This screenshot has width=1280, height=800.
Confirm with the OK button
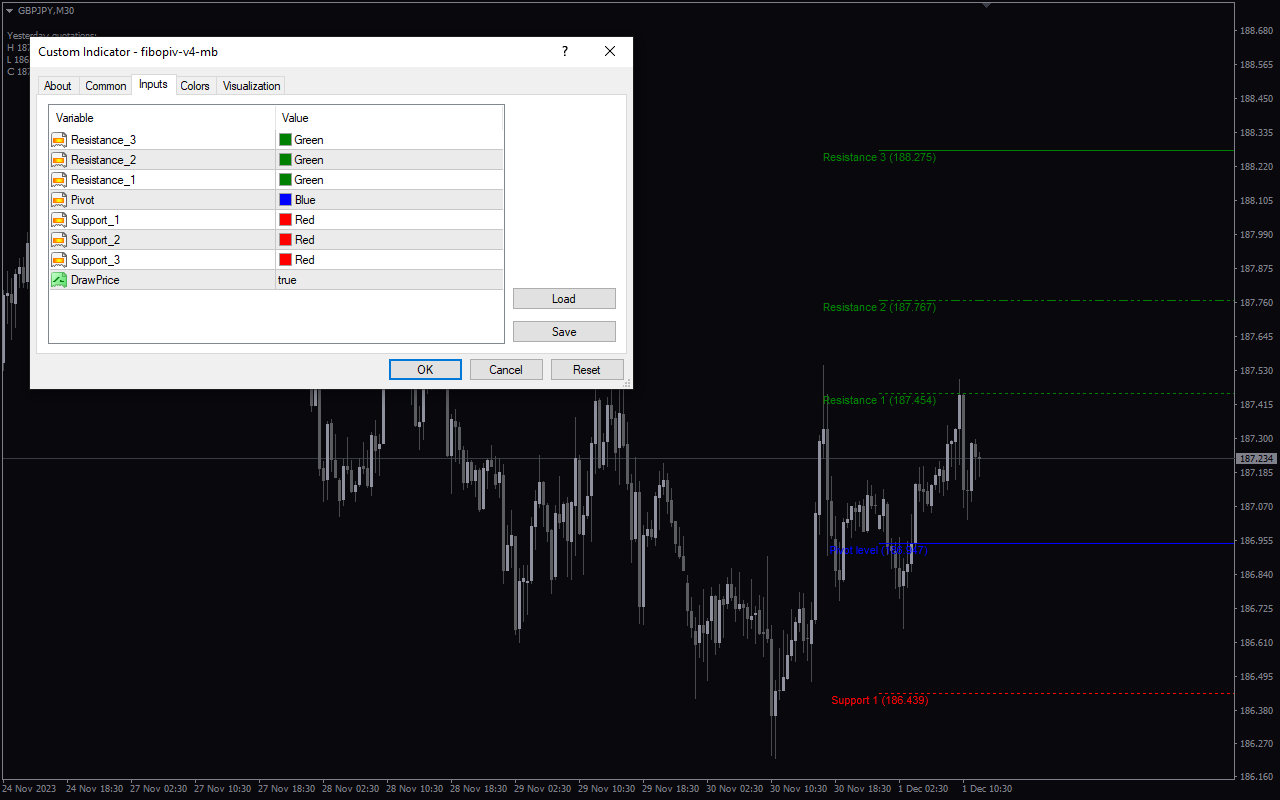click(425, 370)
